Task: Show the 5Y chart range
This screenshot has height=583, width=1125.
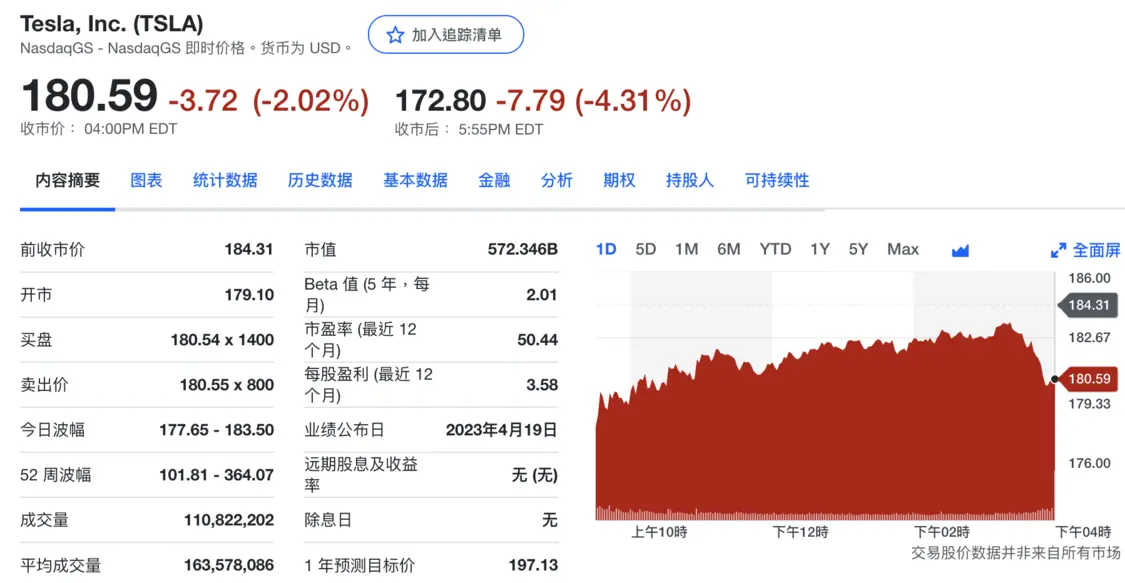Action: pos(858,249)
